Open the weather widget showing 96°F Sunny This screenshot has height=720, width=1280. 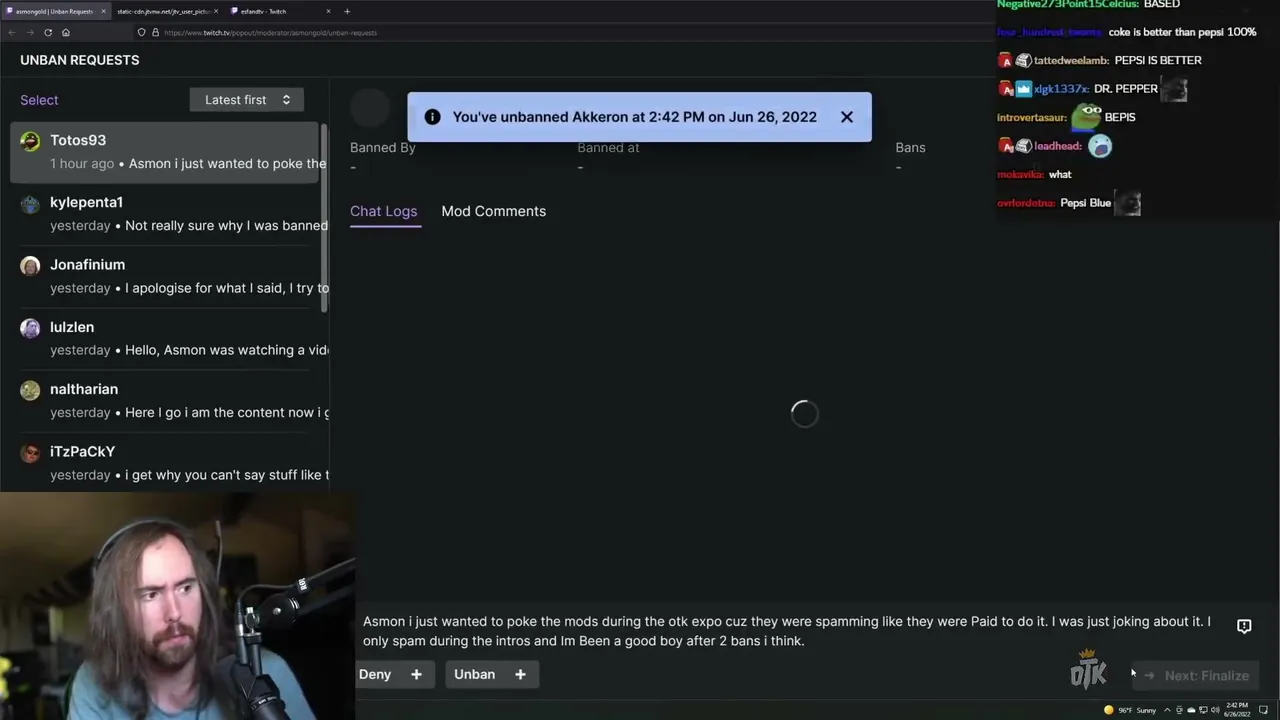click(1130, 710)
